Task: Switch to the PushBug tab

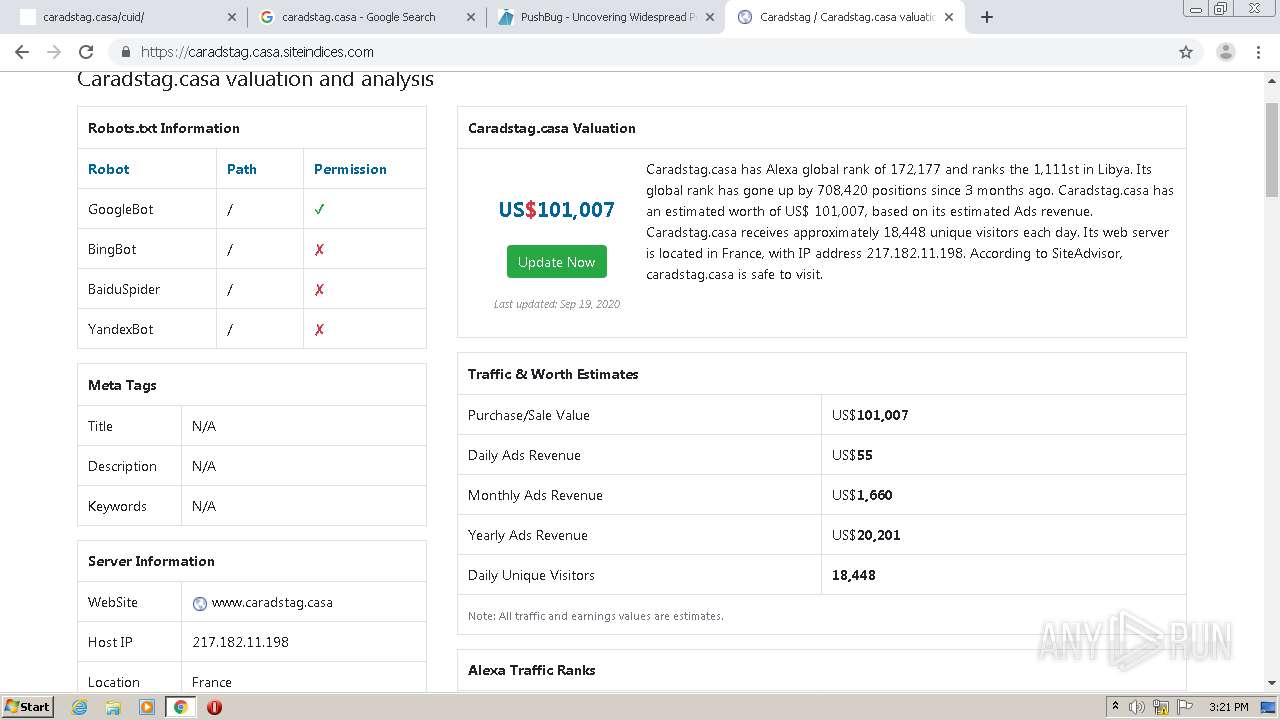Action: pos(600,17)
